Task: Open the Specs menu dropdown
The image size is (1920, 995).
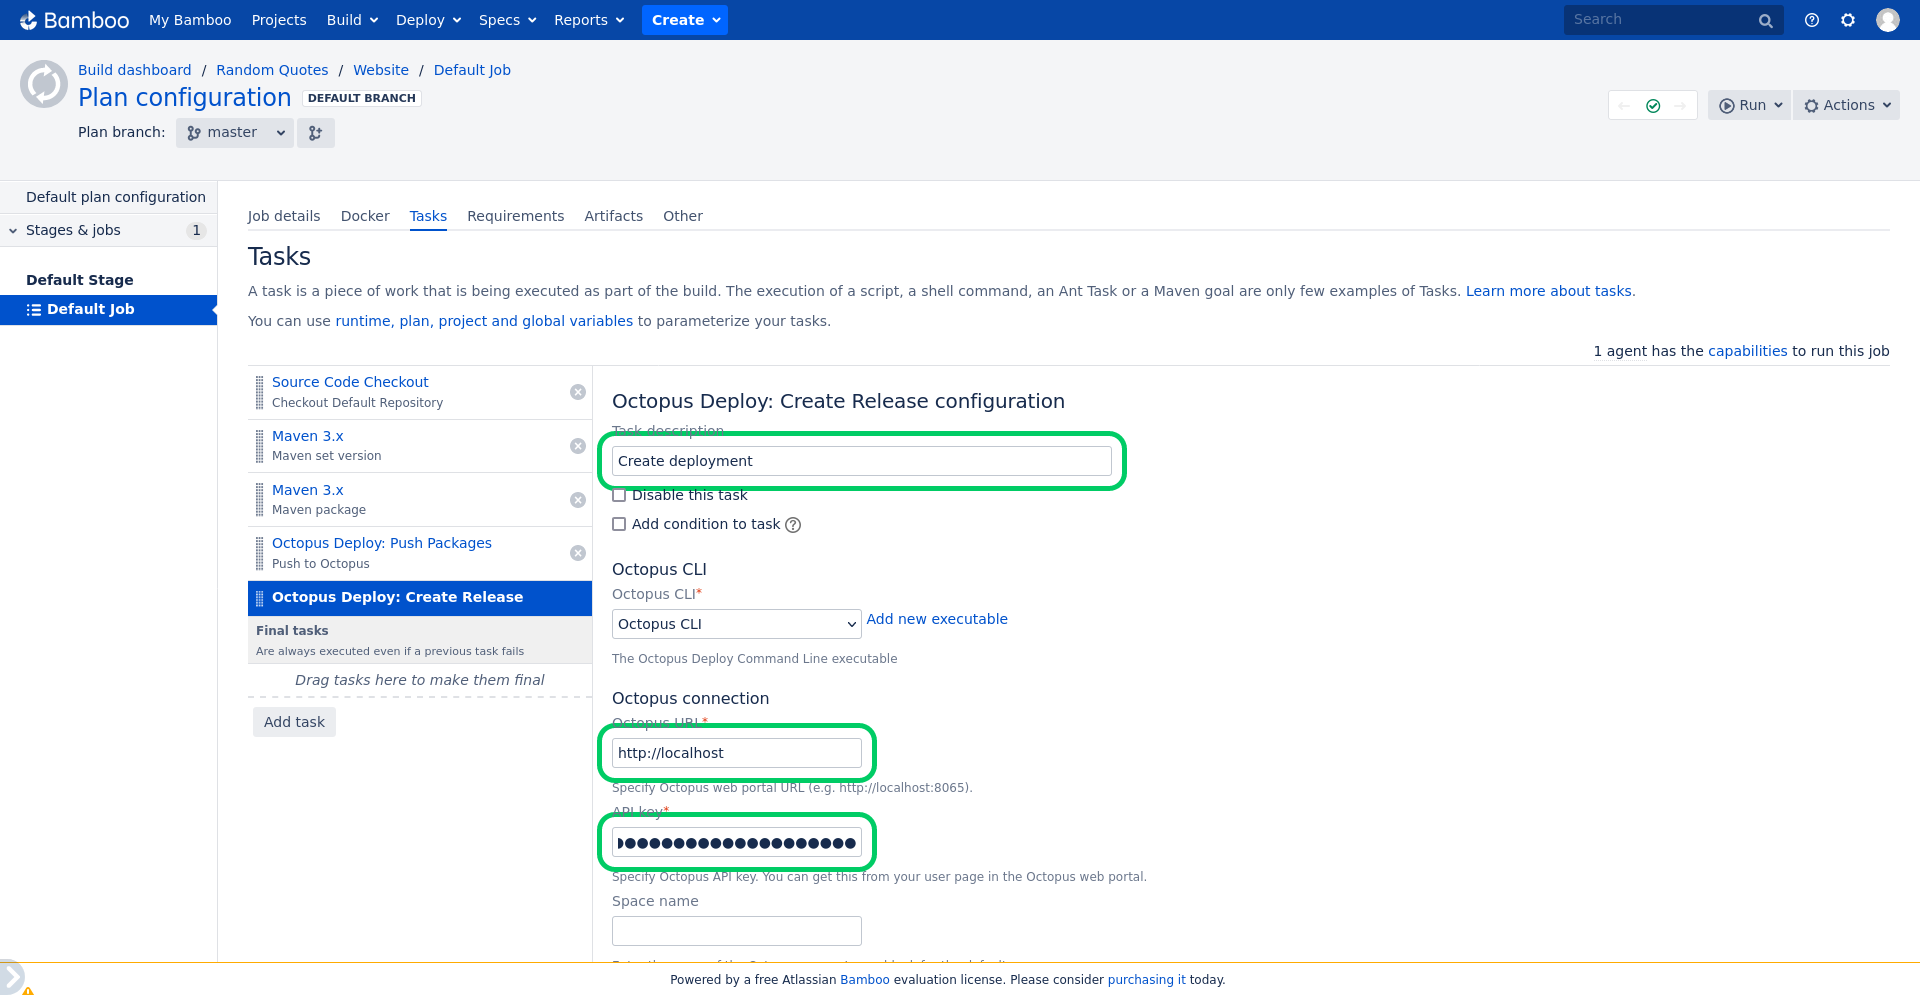Action: click(508, 20)
